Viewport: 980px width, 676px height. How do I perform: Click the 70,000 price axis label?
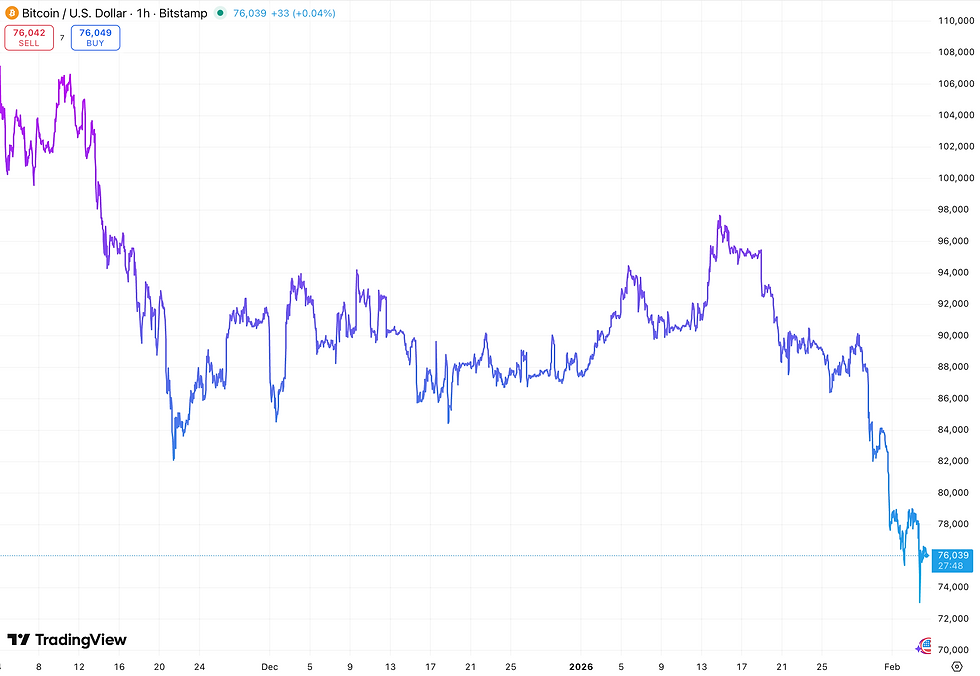click(954, 650)
